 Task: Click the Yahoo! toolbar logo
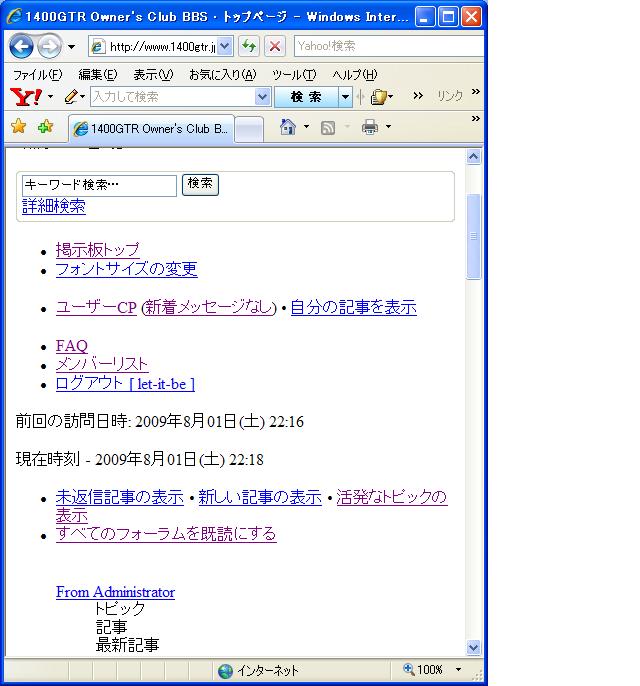[x=25, y=97]
